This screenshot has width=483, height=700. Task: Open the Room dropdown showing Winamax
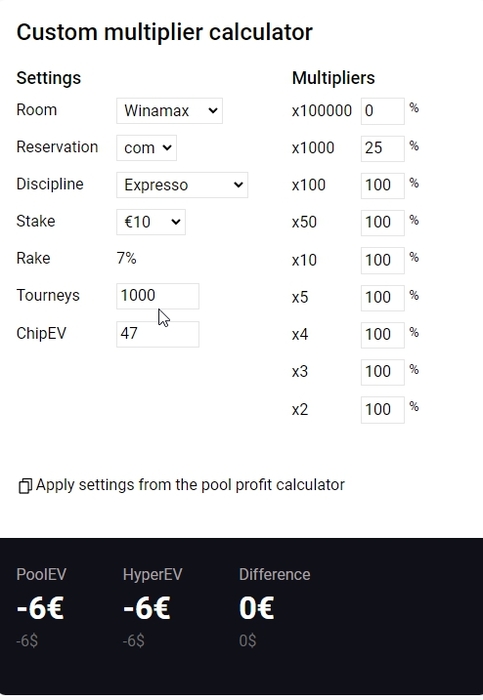[170, 111]
